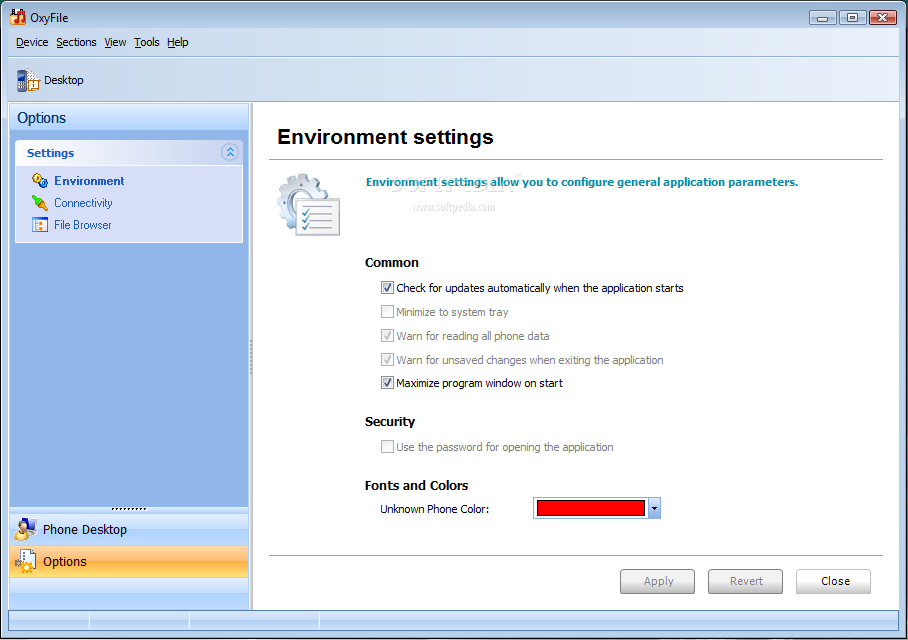
Task: Click the Fonts and Colors section heading
Action: [x=416, y=485]
